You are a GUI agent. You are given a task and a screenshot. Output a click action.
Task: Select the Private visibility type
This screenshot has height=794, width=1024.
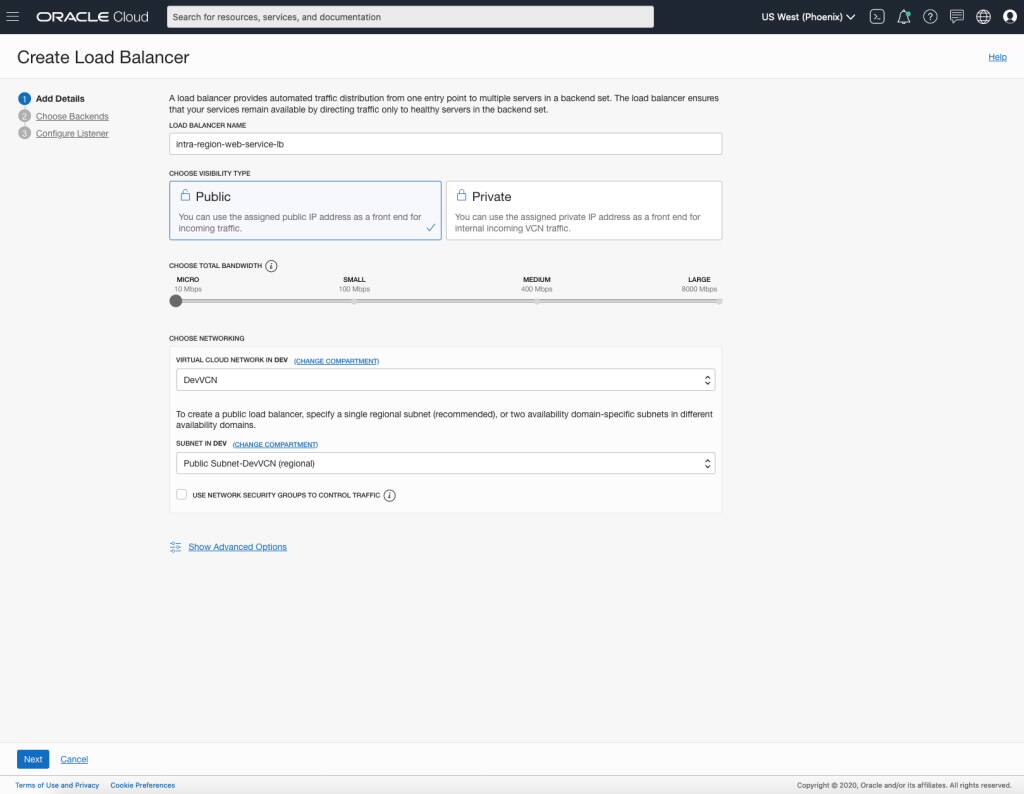[x=584, y=210]
